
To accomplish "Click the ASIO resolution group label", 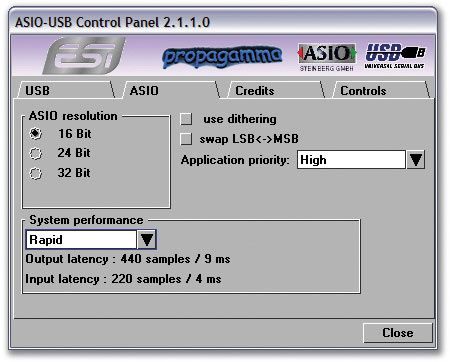I will coord(73,116).
